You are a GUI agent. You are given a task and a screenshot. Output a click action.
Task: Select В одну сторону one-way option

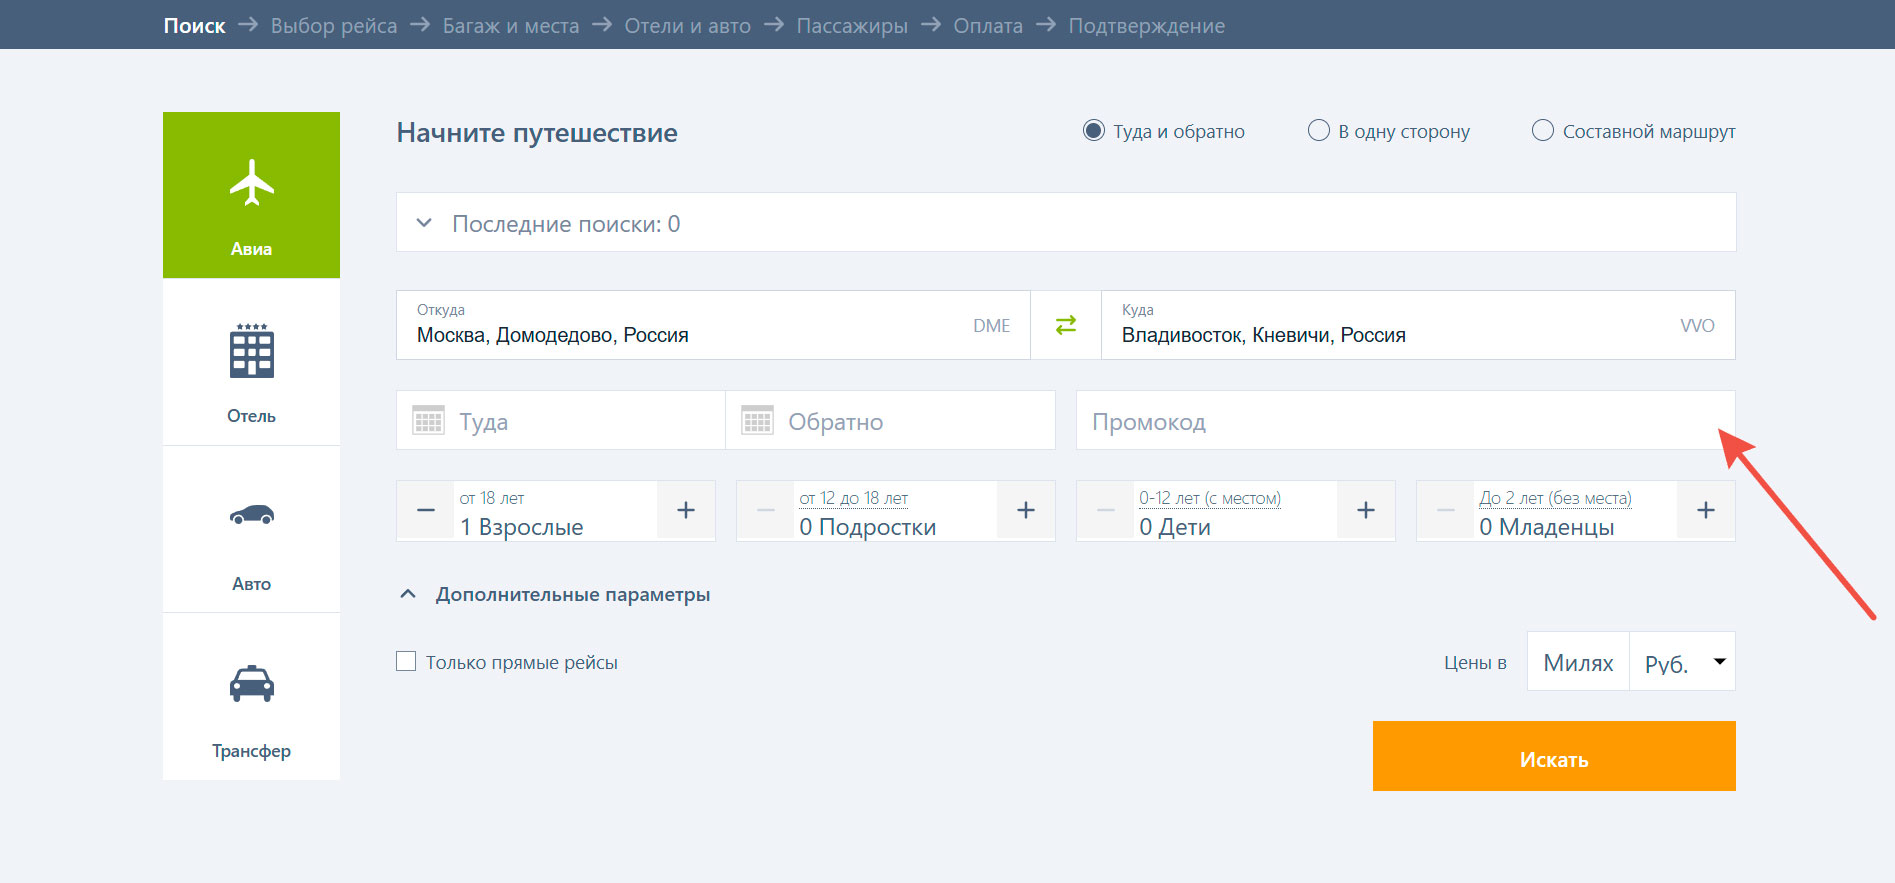1319,131
